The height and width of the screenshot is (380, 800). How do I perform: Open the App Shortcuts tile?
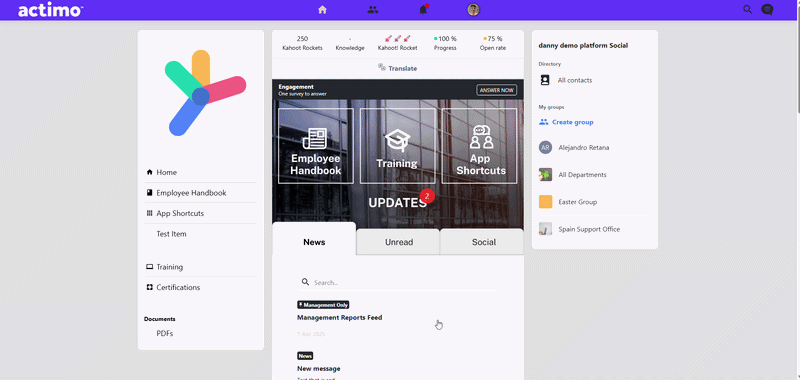480,146
